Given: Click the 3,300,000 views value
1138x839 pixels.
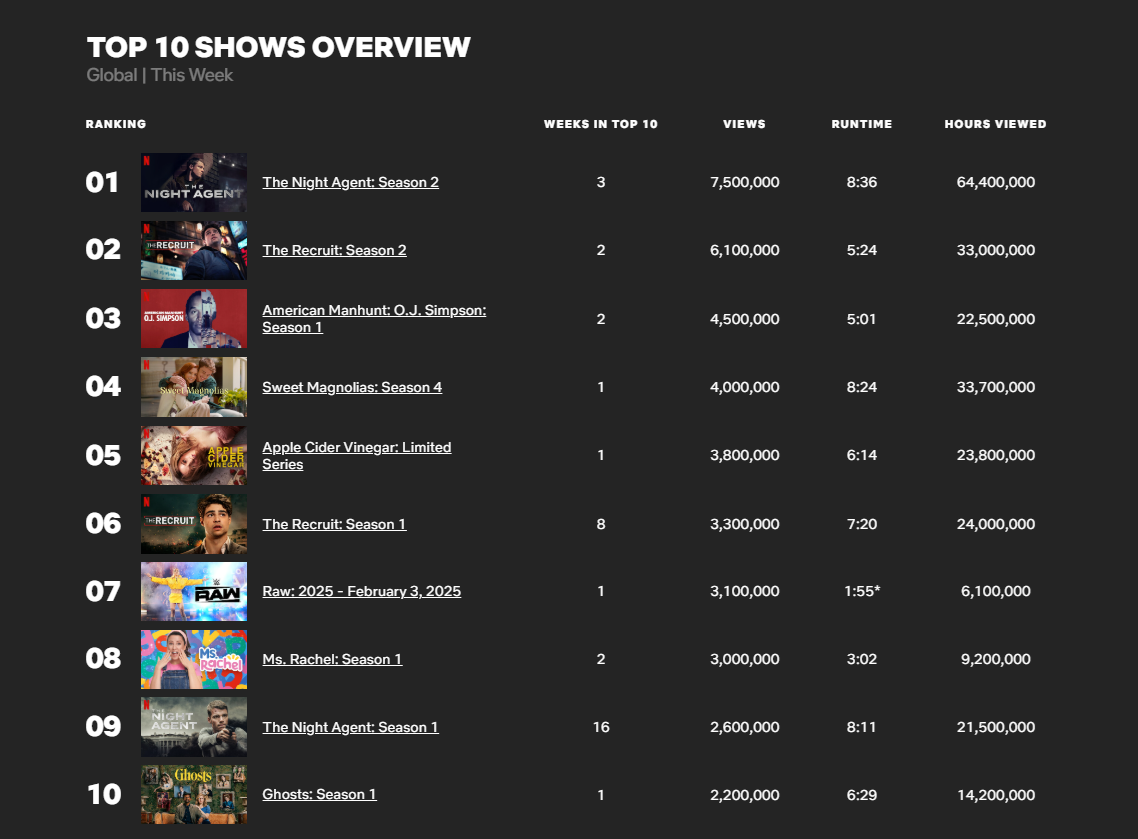Looking at the screenshot, I should (745, 524).
